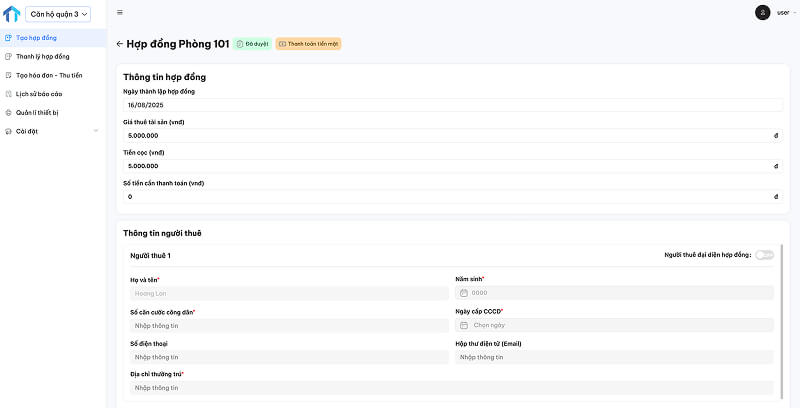Click the back arrow beside Hợp đồng Phòng 101

[x=120, y=44]
